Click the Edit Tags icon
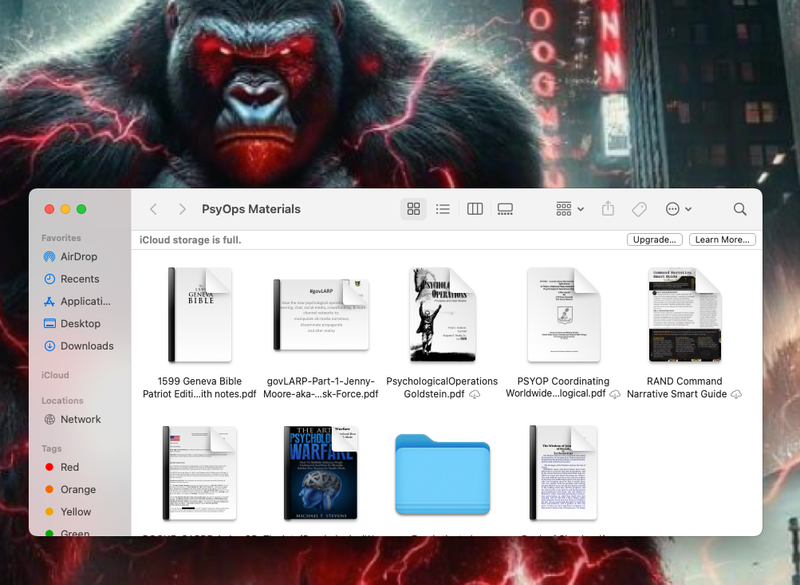Viewport: 800px width, 585px height. (638, 209)
